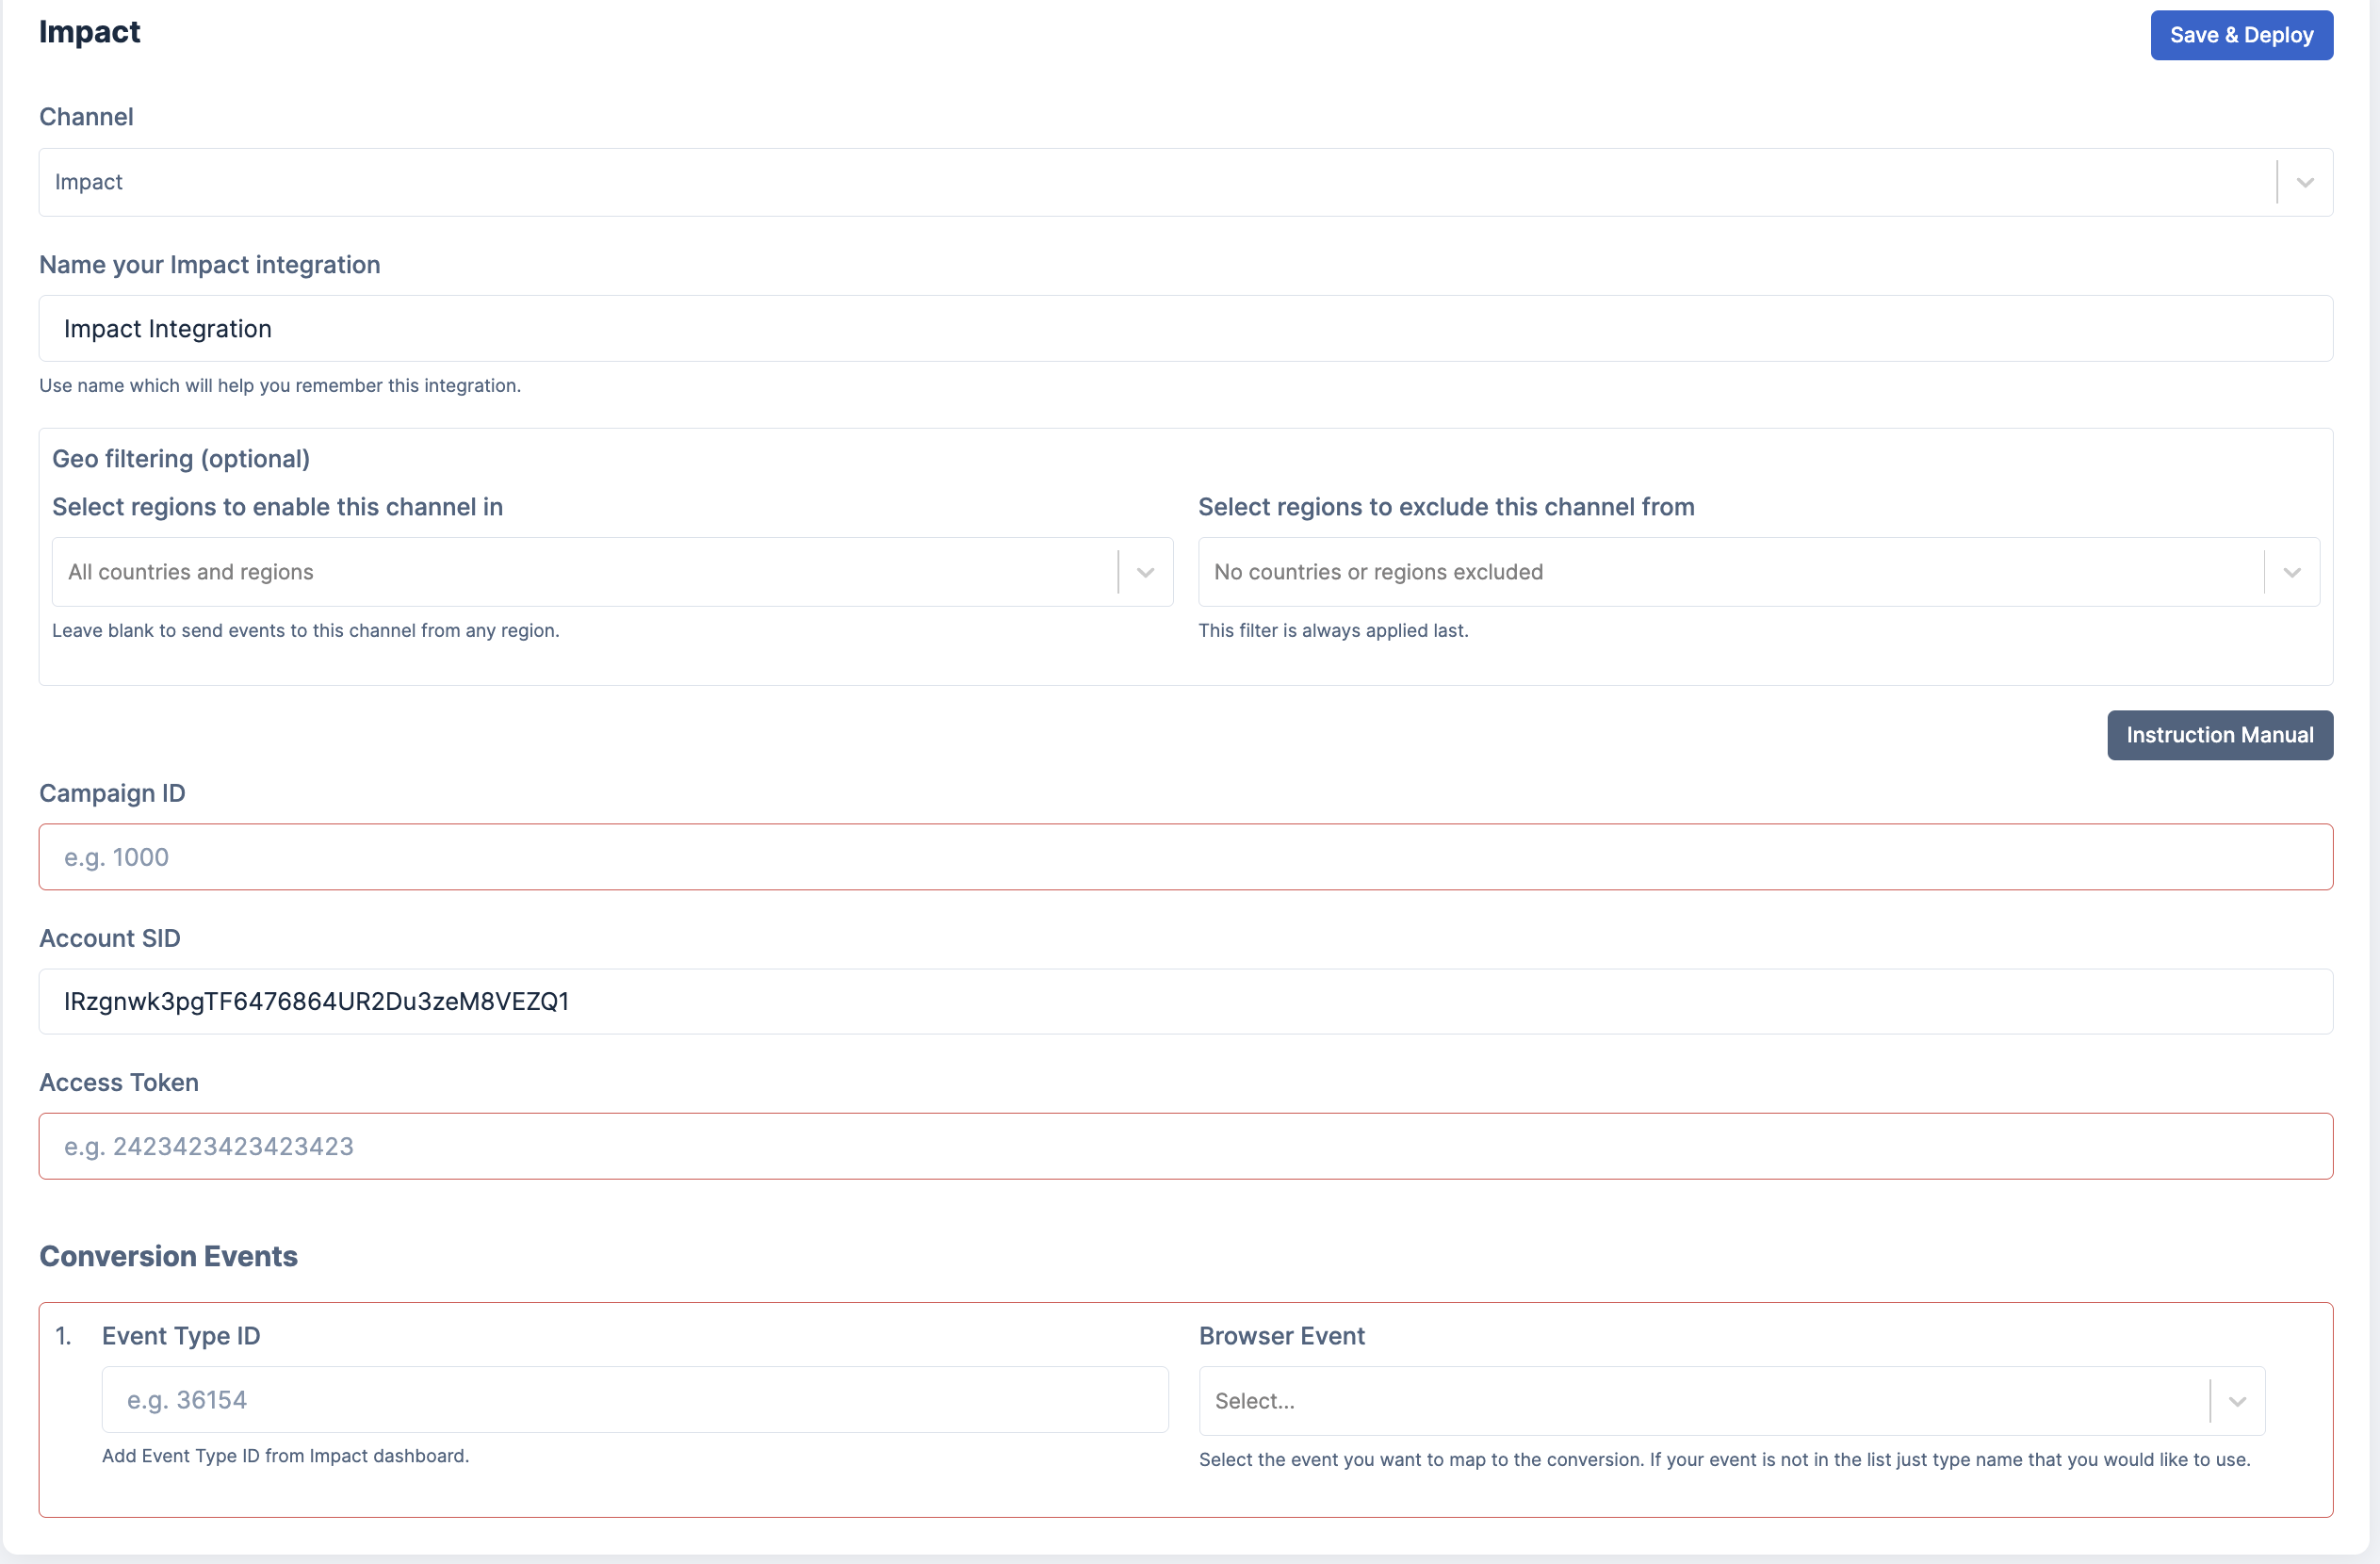Click the Save & Deploy button
The height and width of the screenshot is (1564, 2380).
point(2241,35)
